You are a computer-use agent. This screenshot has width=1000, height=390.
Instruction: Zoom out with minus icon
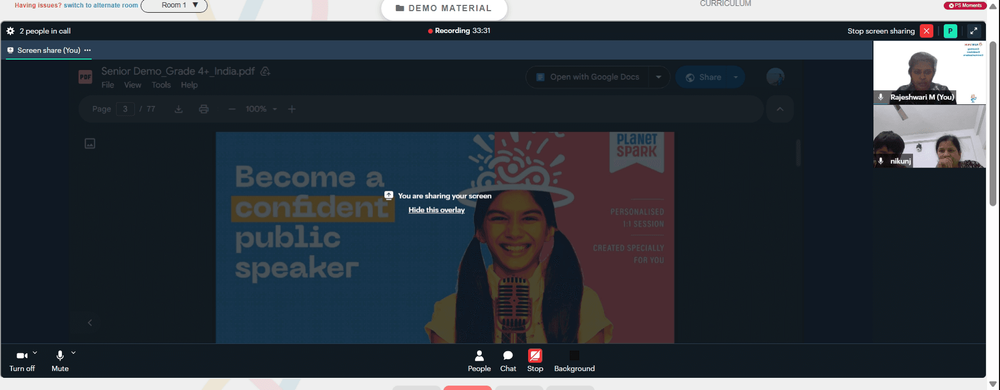click(x=232, y=109)
